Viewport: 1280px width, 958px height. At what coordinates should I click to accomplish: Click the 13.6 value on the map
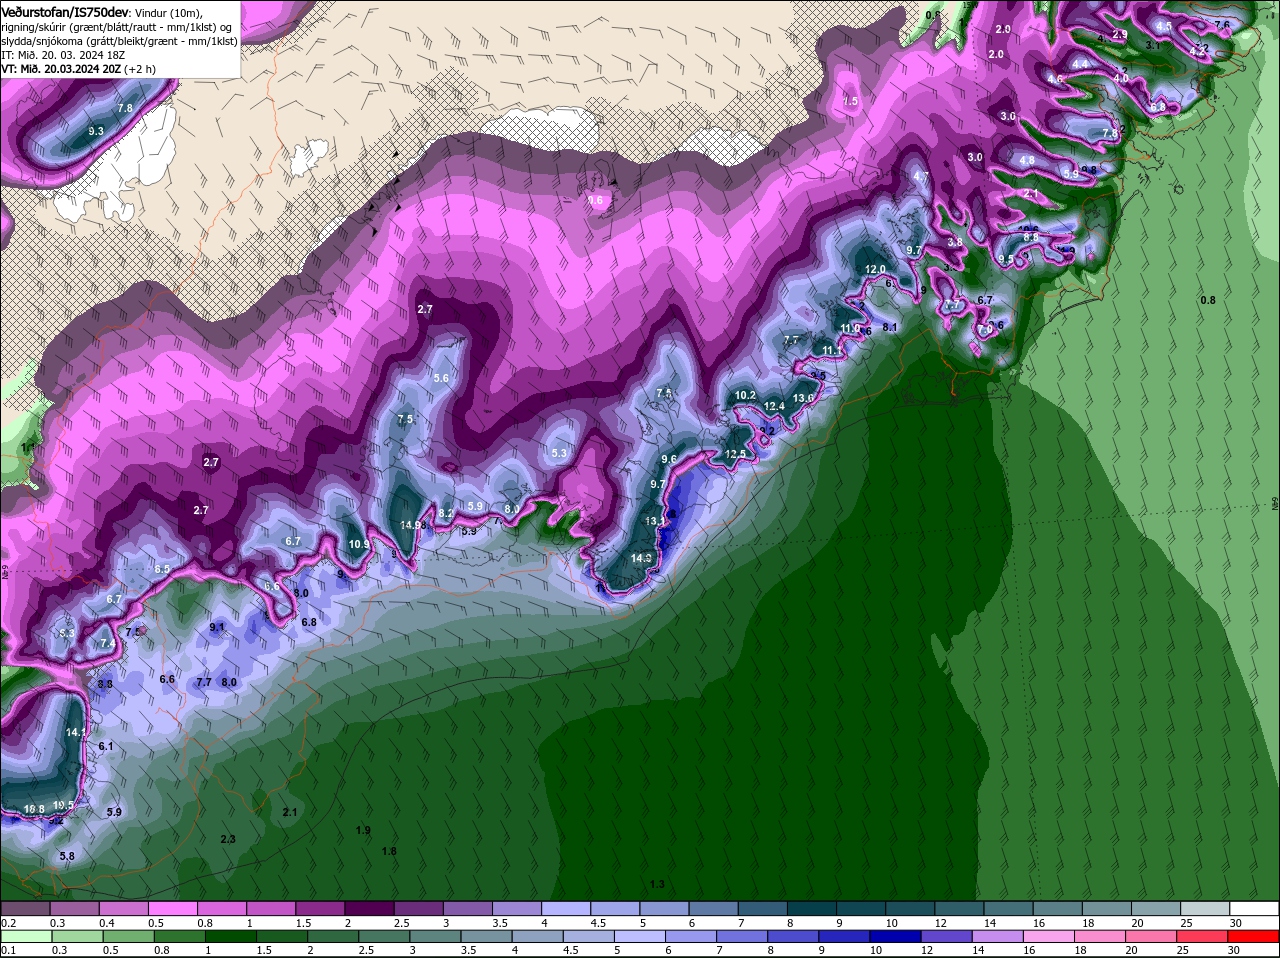click(804, 398)
